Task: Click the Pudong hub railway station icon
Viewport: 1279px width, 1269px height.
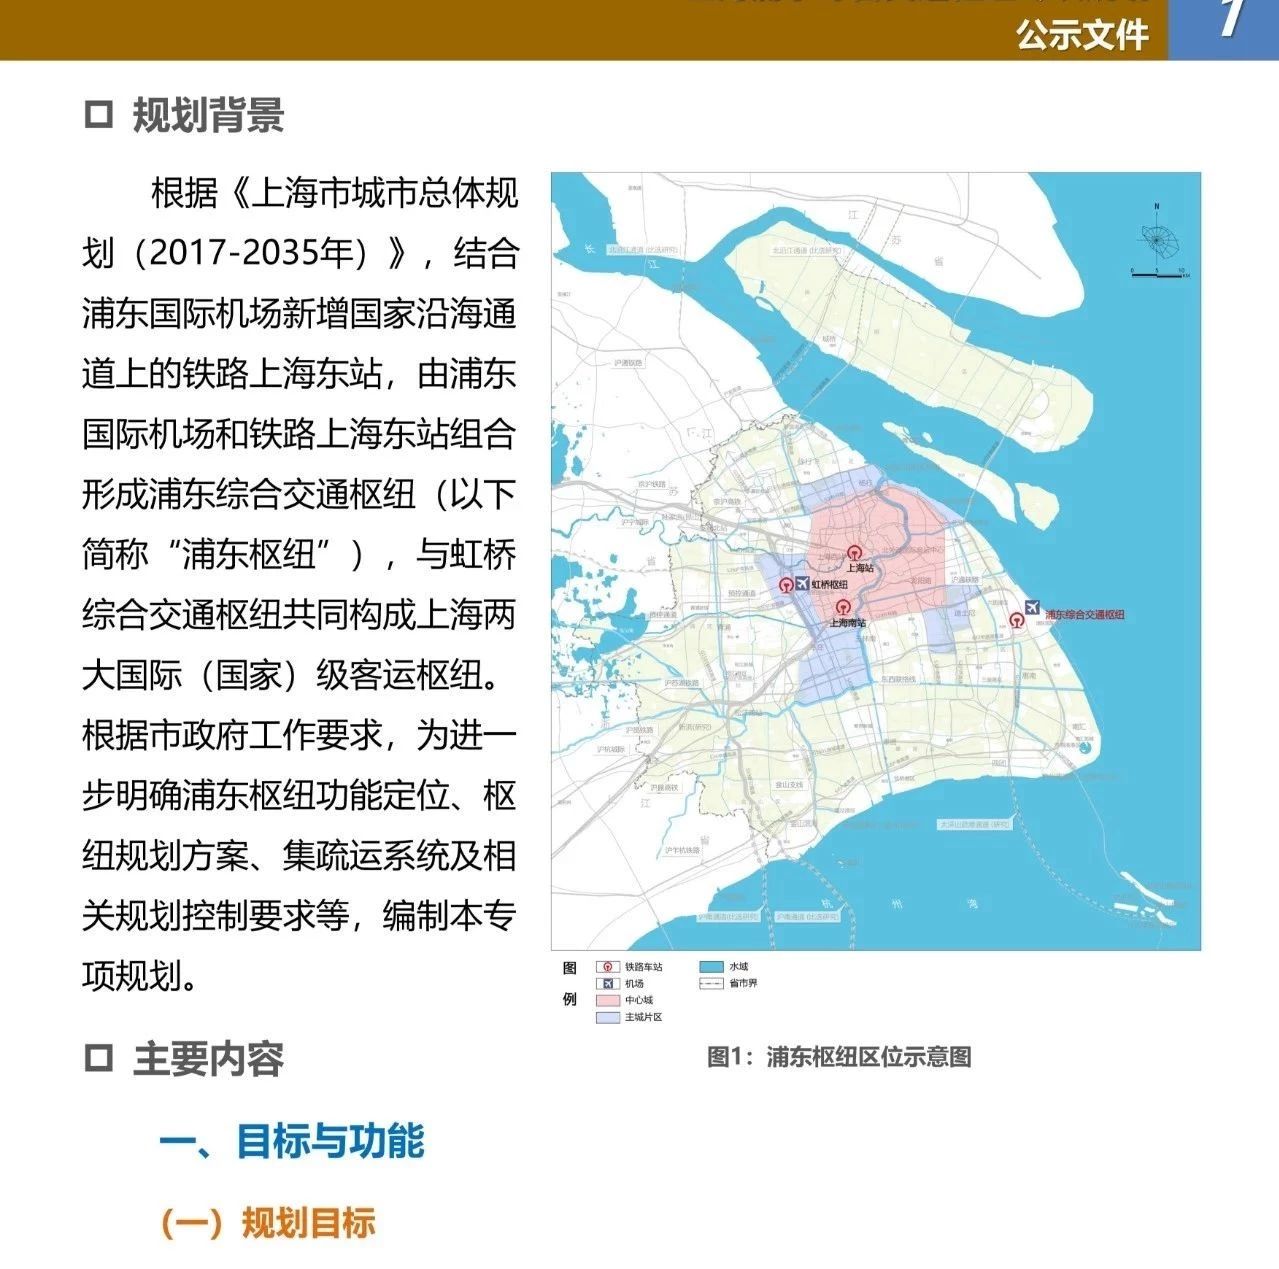Action: pos(1017,620)
